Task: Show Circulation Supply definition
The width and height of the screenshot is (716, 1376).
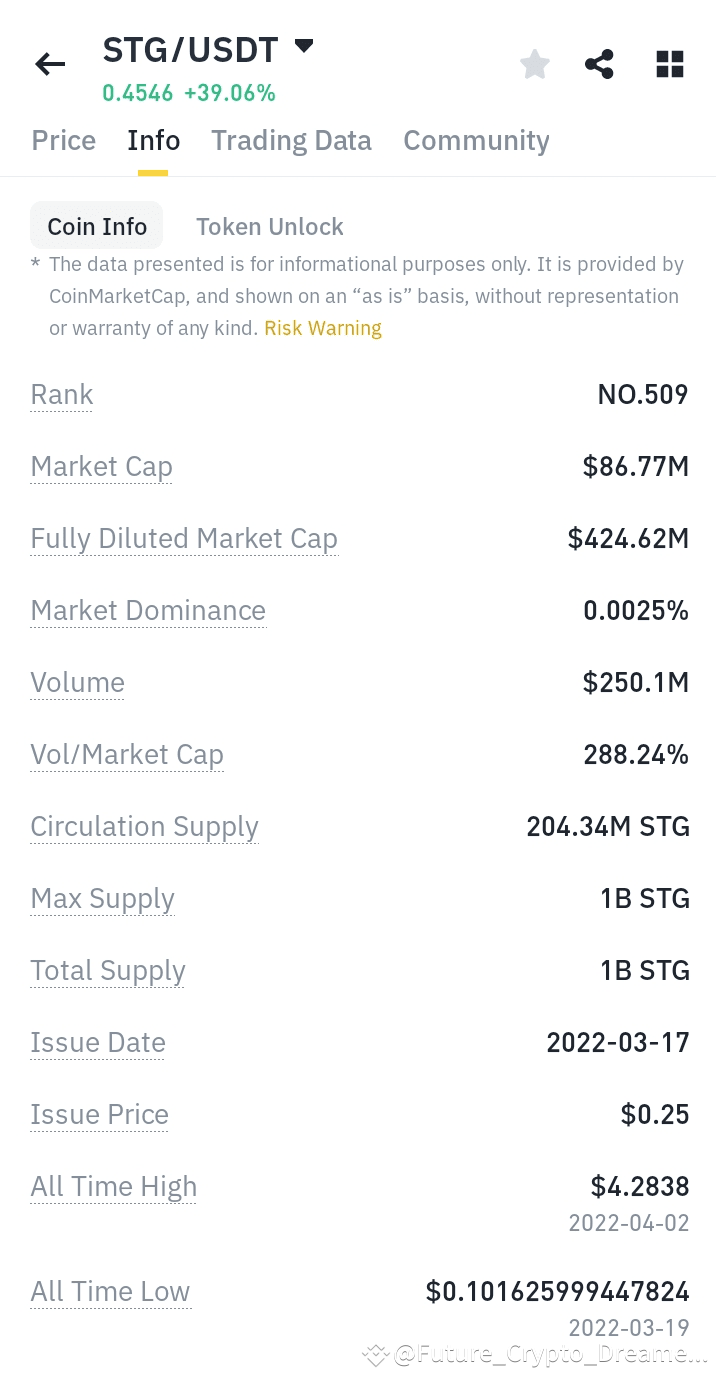Action: tap(144, 827)
